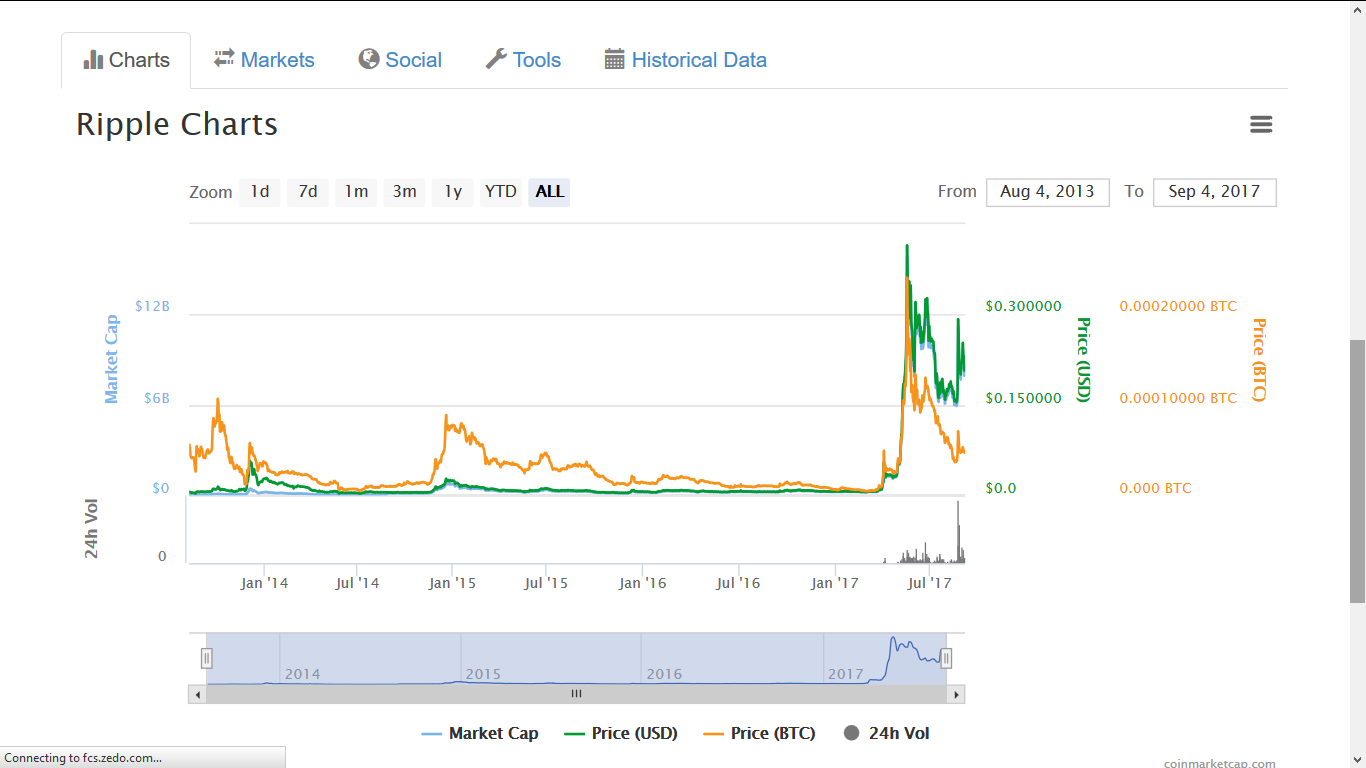Click the $0.300000 price axis label
The image size is (1366, 768).
(x=1023, y=306)
